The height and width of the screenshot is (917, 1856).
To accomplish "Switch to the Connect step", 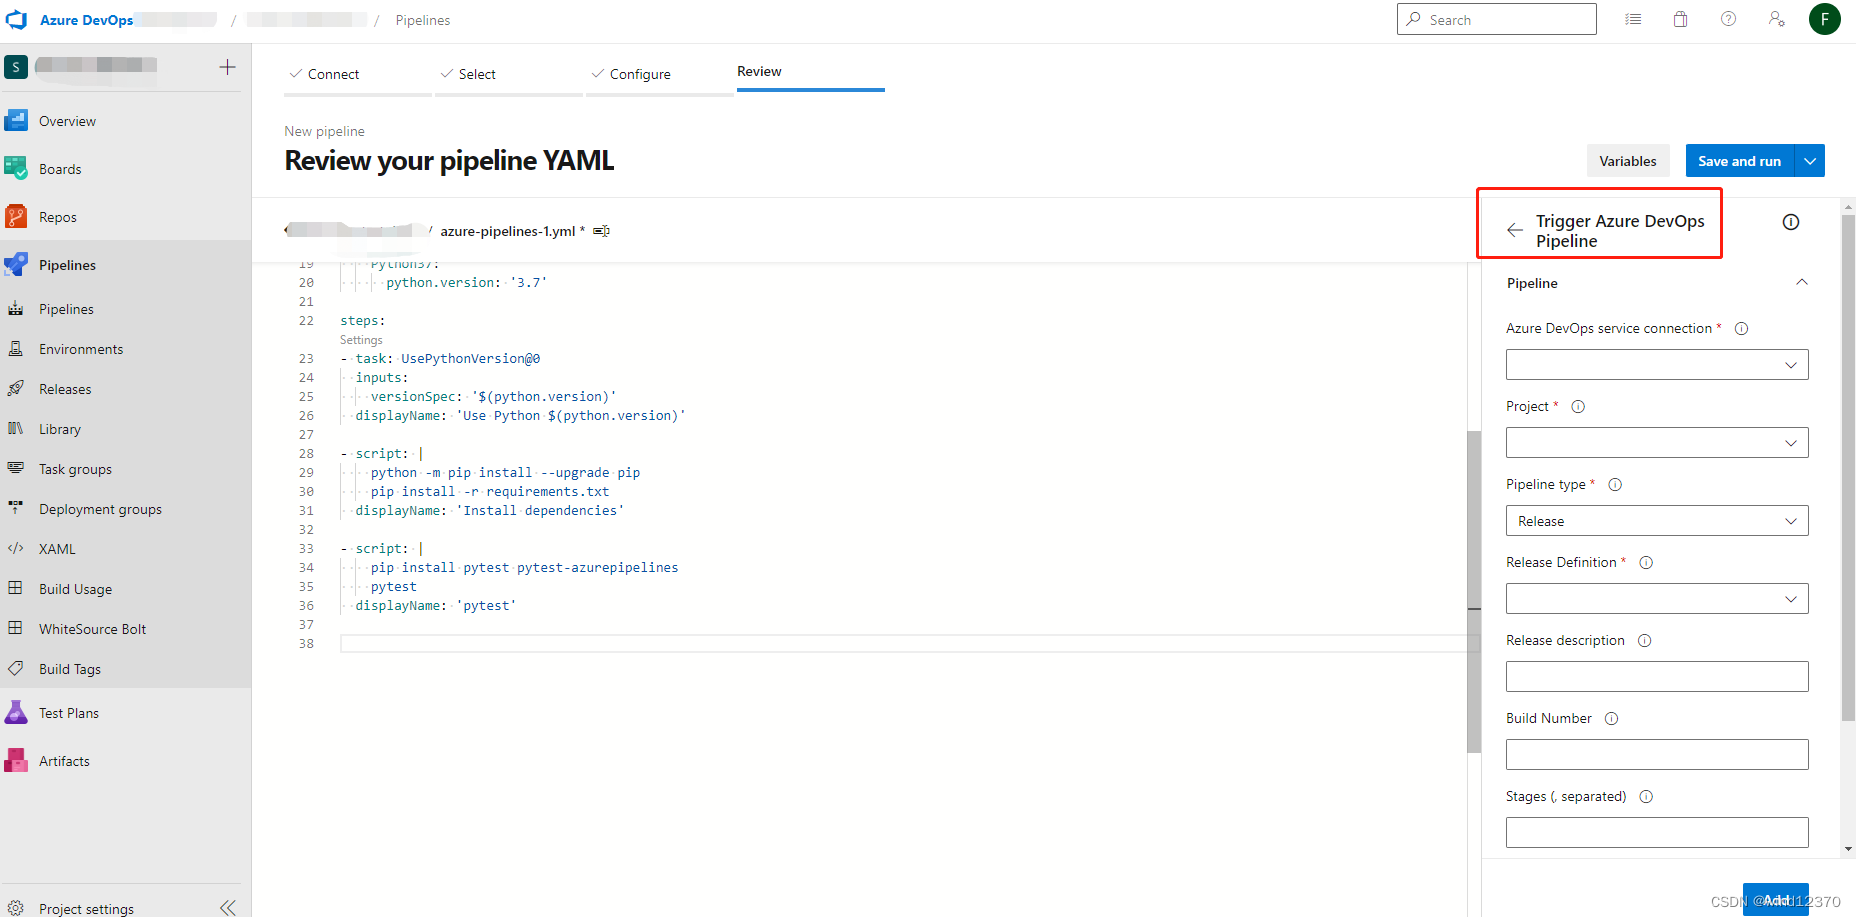I will pyautogui.click(x=333, y=73).
